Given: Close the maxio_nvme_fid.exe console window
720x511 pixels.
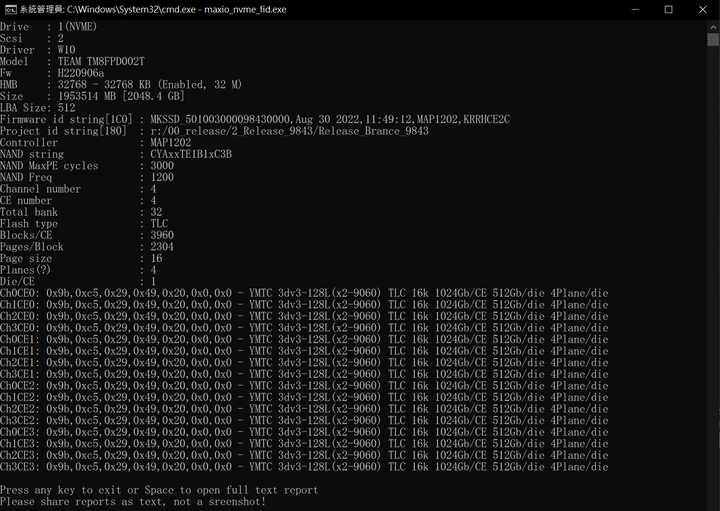Looking at the screenshot, I should tap(703, 9).
